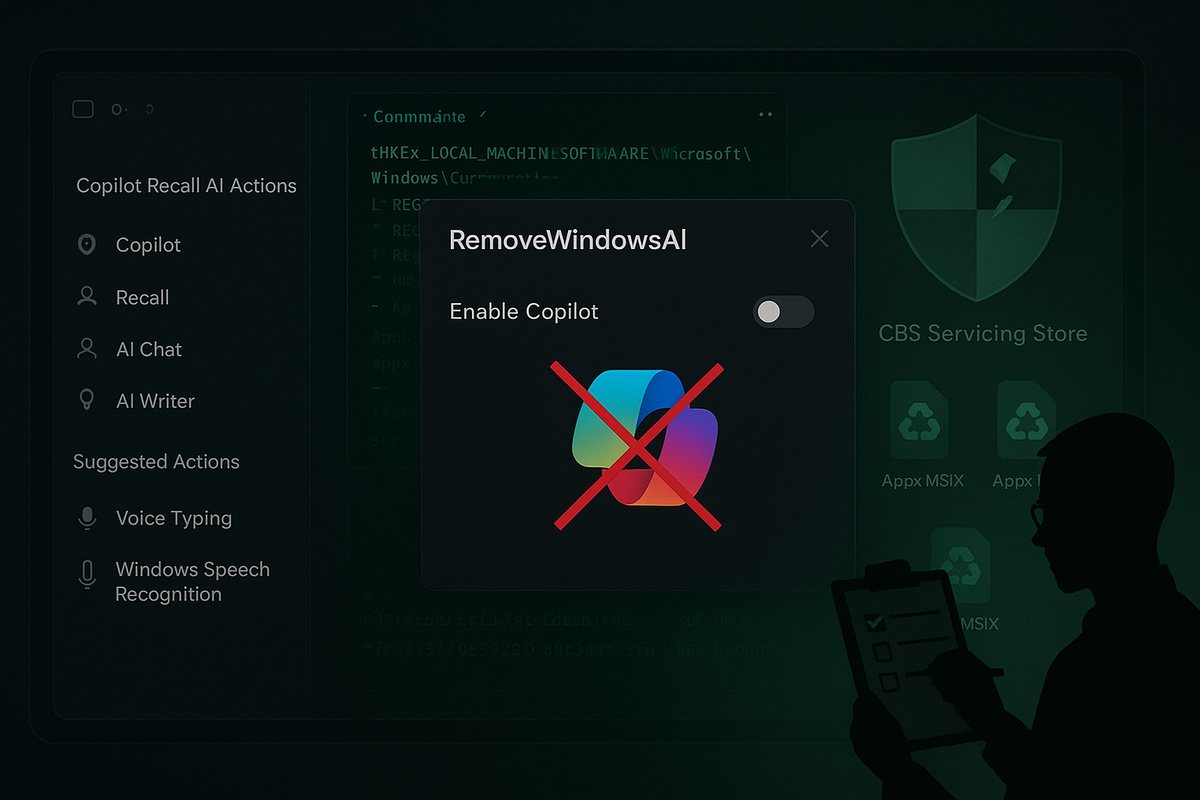
Task: Click the RemoveWindowsAI dialog title
Action: coord(568,240)
